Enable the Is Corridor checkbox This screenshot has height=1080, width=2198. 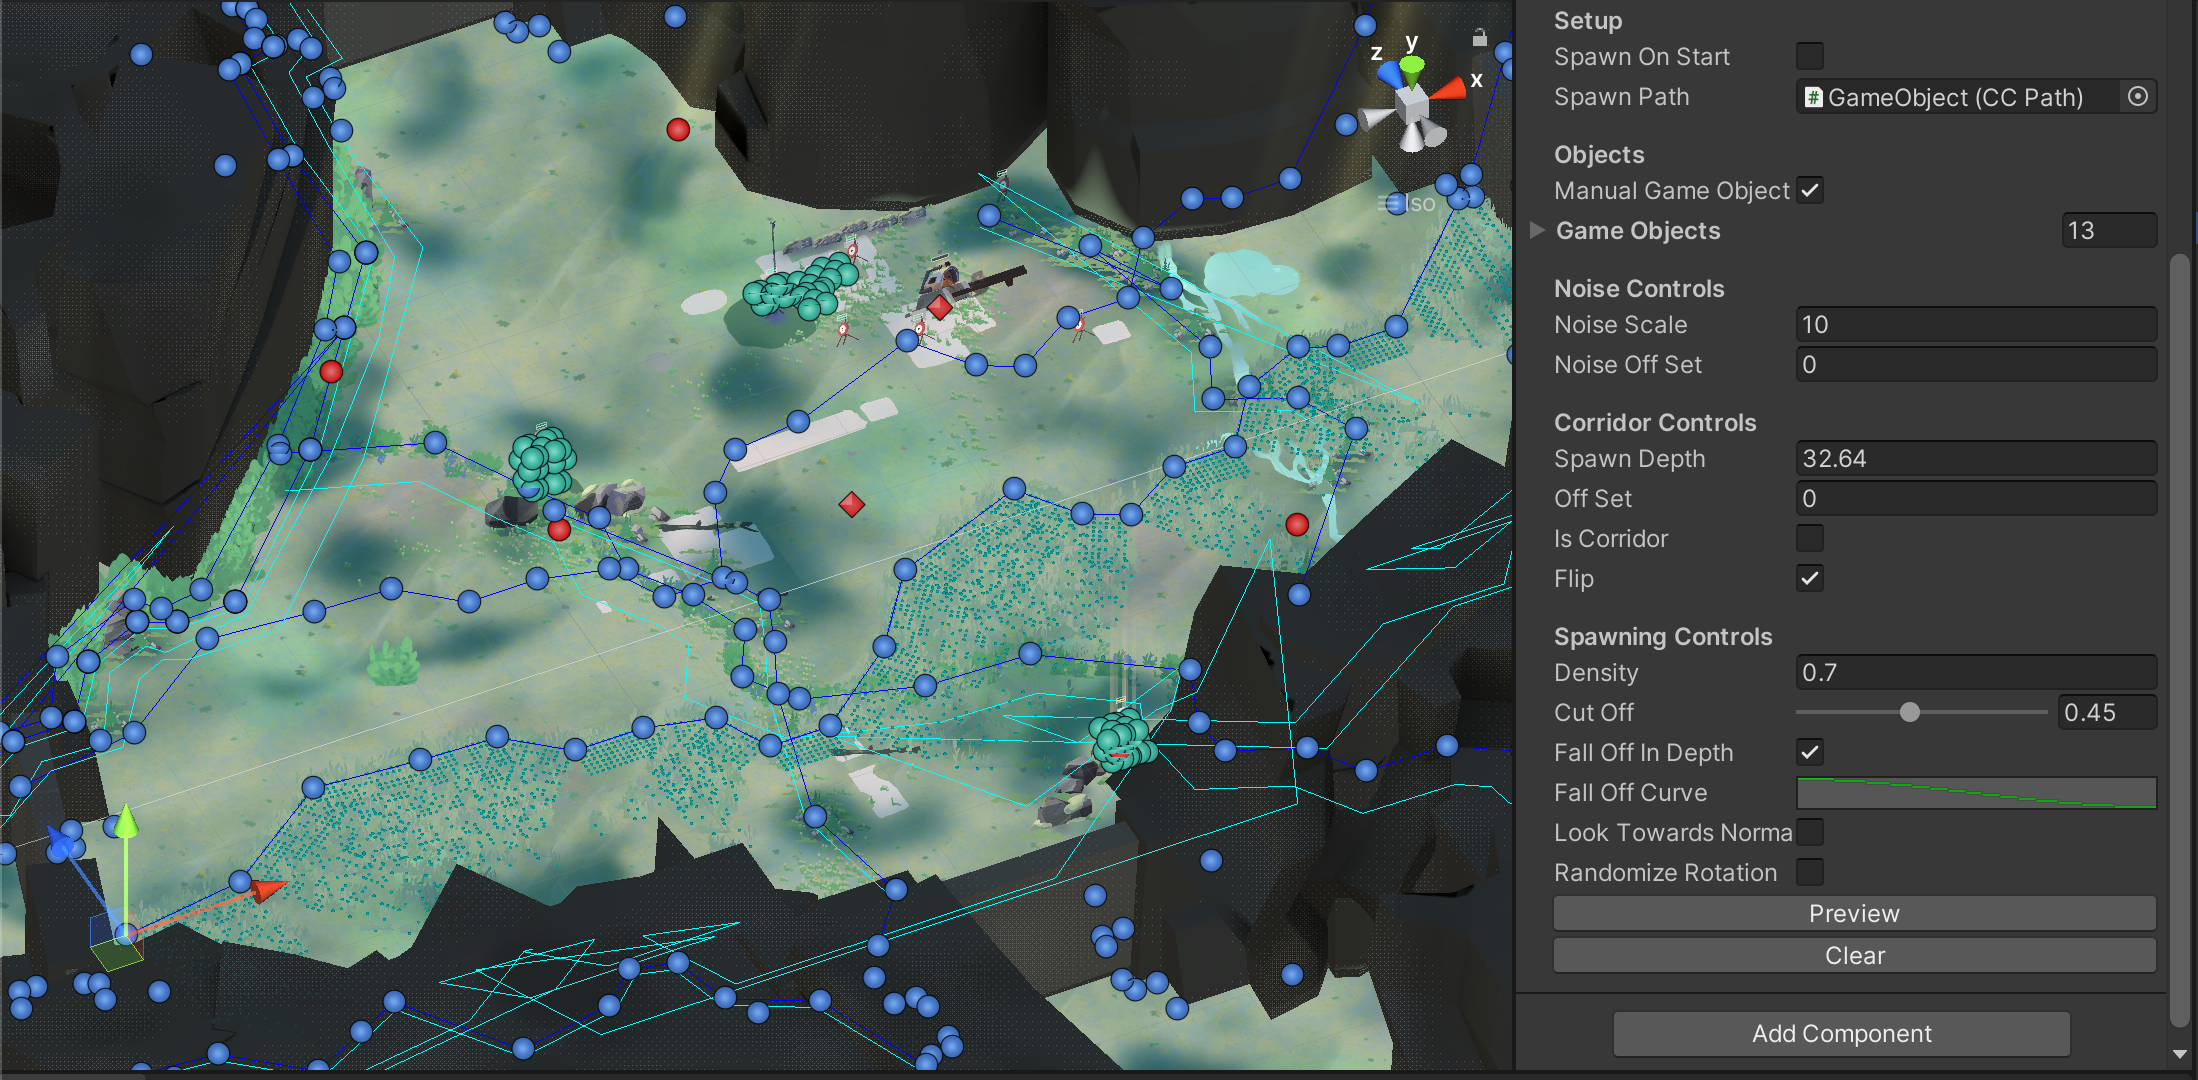1810,538
